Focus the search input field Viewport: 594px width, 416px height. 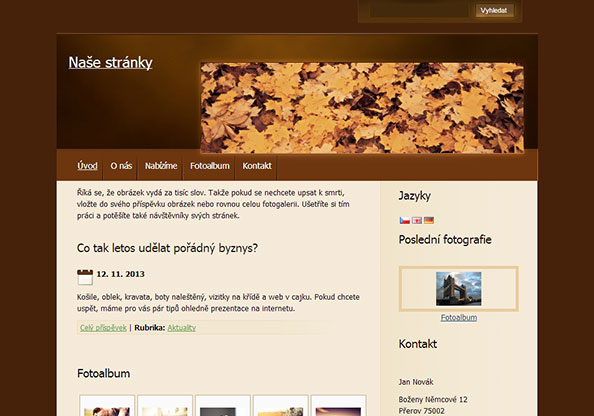click(x=420, y=10)
